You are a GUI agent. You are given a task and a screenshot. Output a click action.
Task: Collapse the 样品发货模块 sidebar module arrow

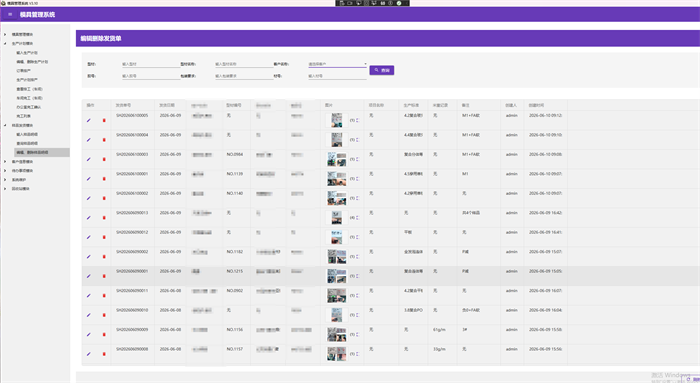click(x=5, y=125)
